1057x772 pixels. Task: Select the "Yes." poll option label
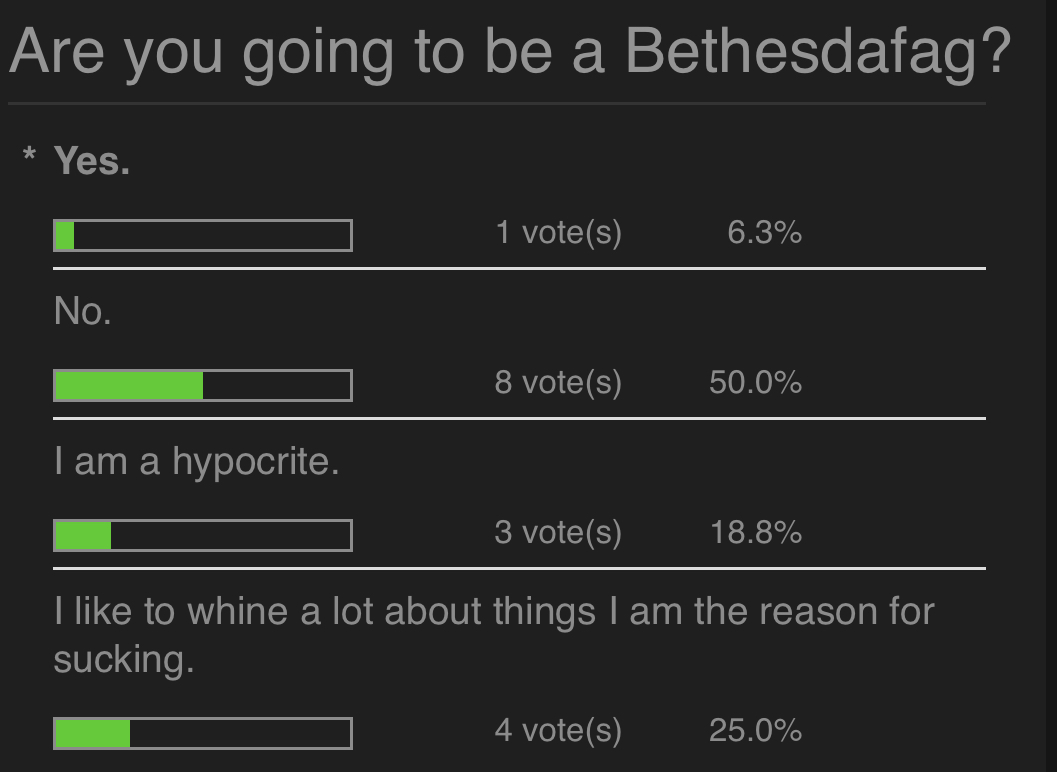click(92, 160)
